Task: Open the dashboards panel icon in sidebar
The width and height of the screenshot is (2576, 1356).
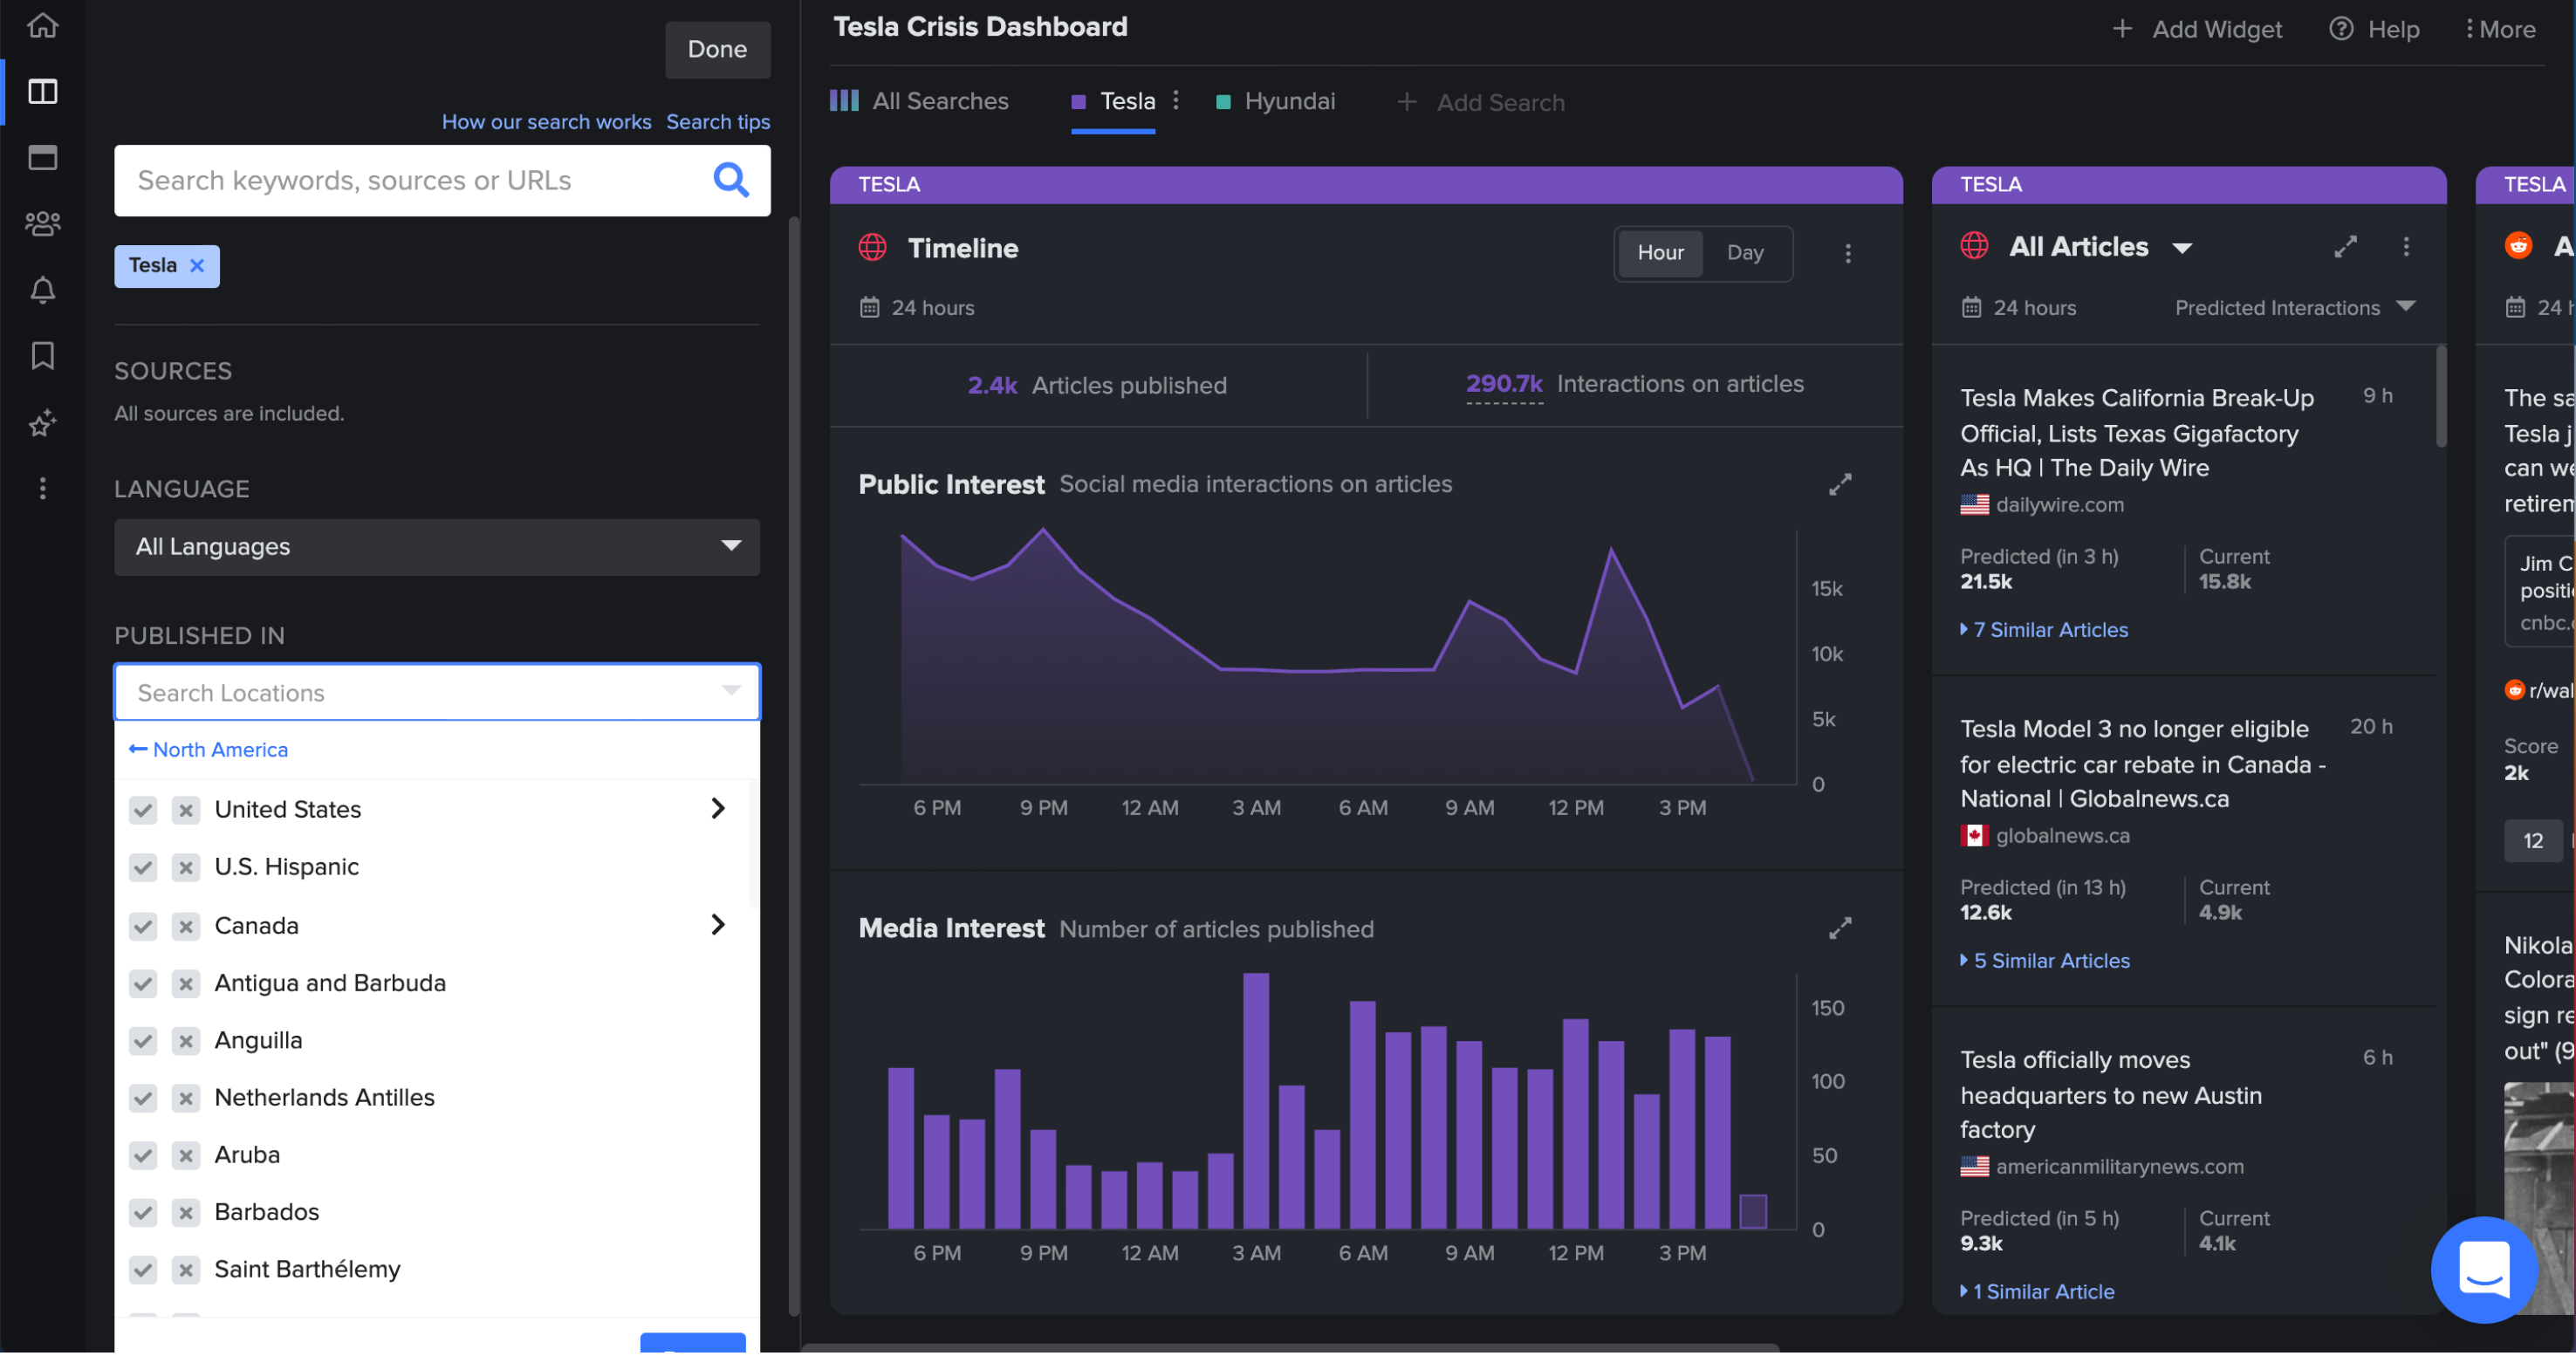Action: click(42, 92)
